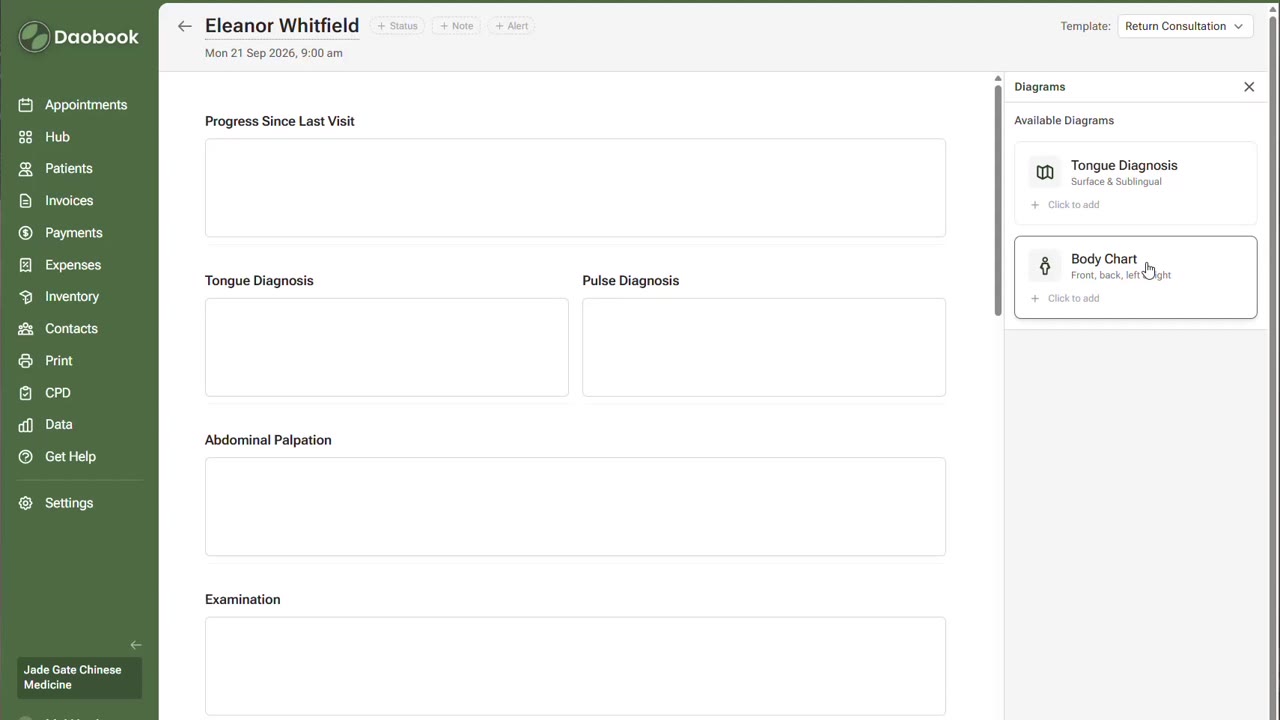Image resolution: width=1280 pixels, height=720 pixels.
Task: Open the Return Consultation template dropdown
Action: tap(1184, 26)
